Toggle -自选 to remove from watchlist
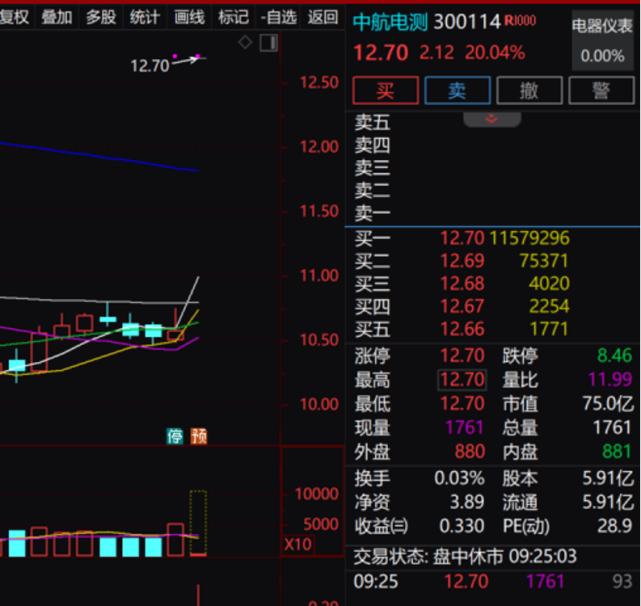641x606 pixels. [278, 16]
